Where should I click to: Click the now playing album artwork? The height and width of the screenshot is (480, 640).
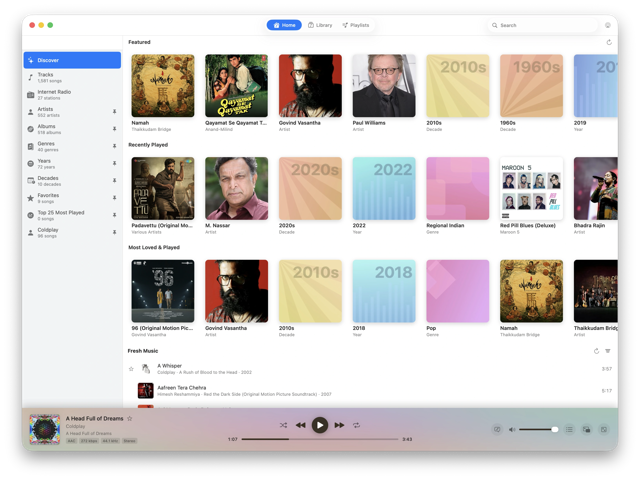44,429
